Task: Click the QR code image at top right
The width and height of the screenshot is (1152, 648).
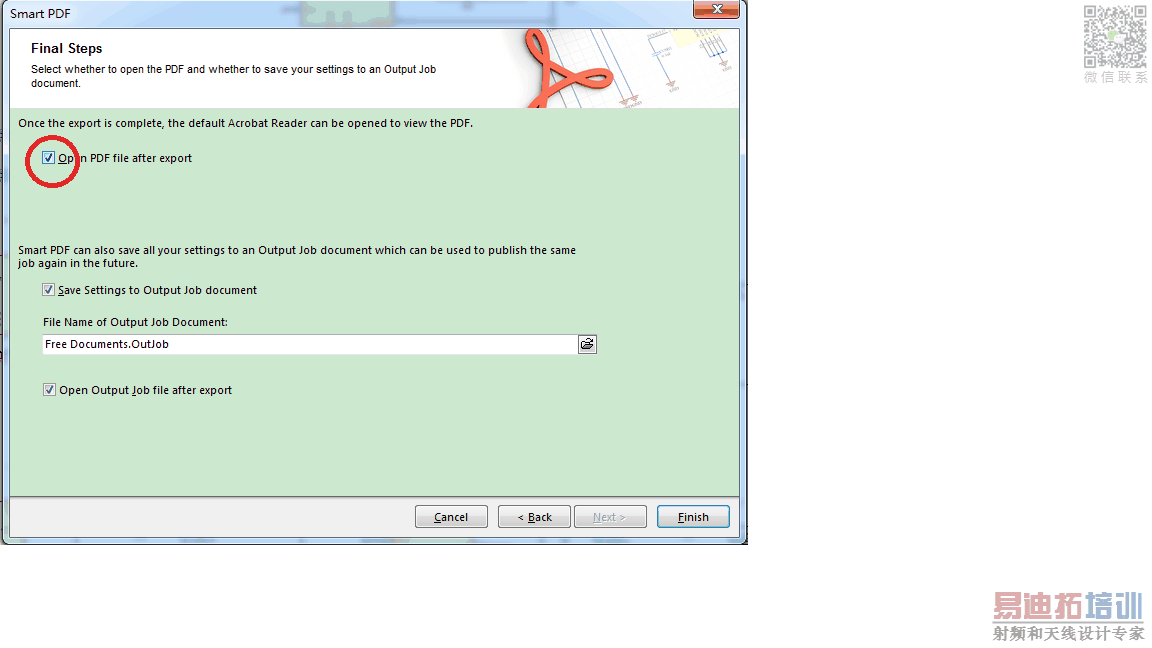Action: pyautogui.click(x=1115, y=37)
